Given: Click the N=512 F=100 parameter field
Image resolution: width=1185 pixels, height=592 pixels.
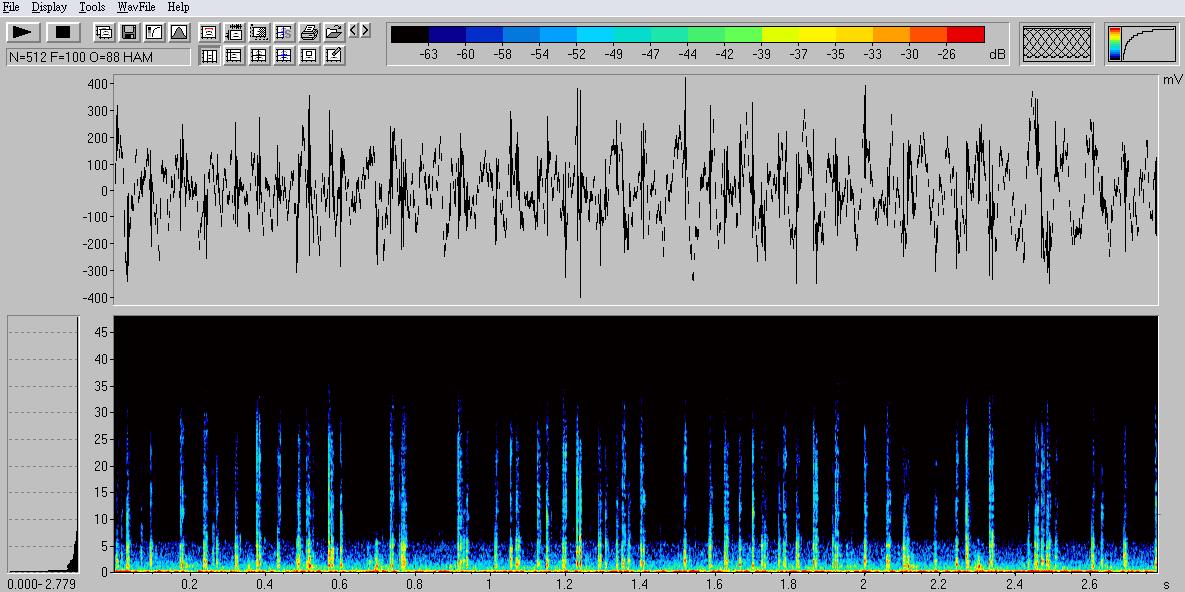Looking at the screenshot, I should [x=98, y=57].
